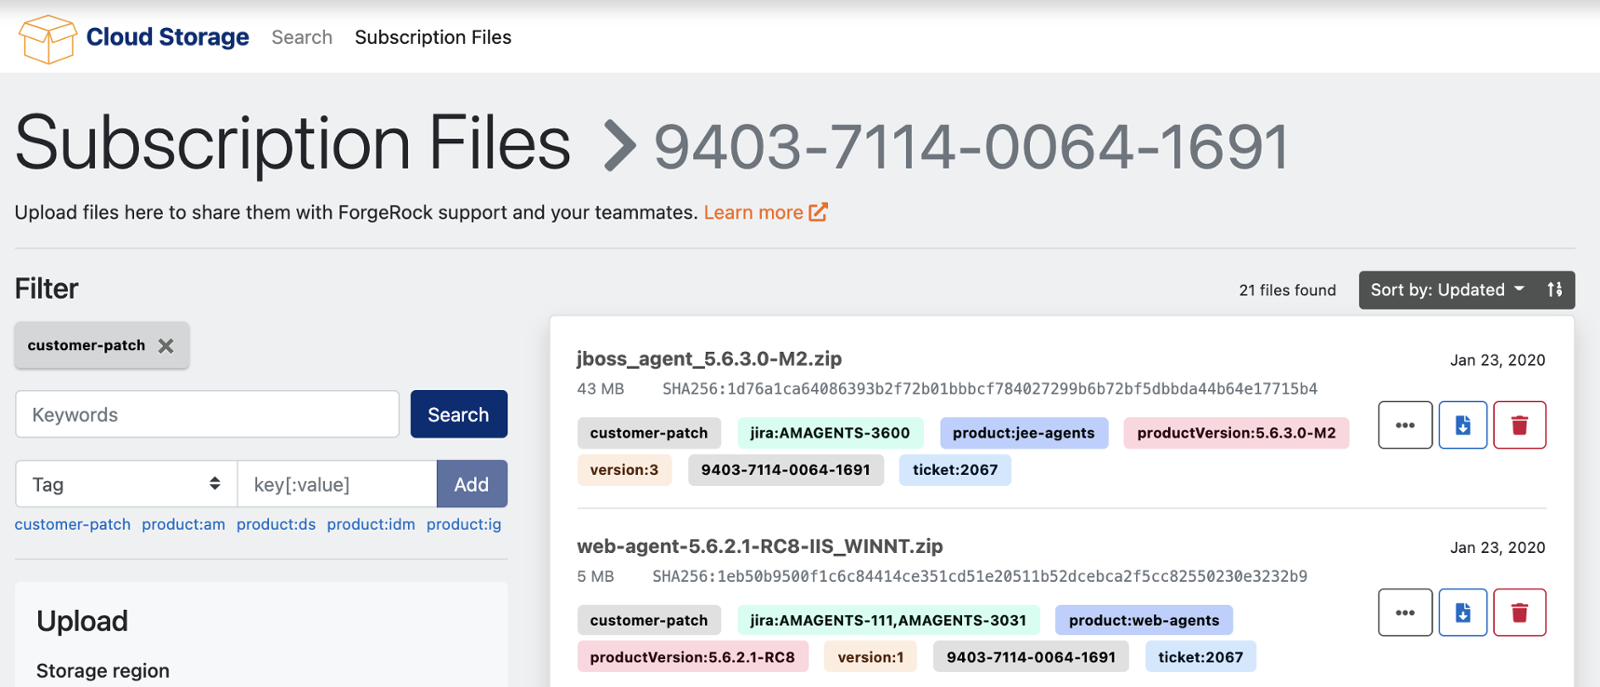
Task: Open the Search nav item
Action: (x=302, y=37)
